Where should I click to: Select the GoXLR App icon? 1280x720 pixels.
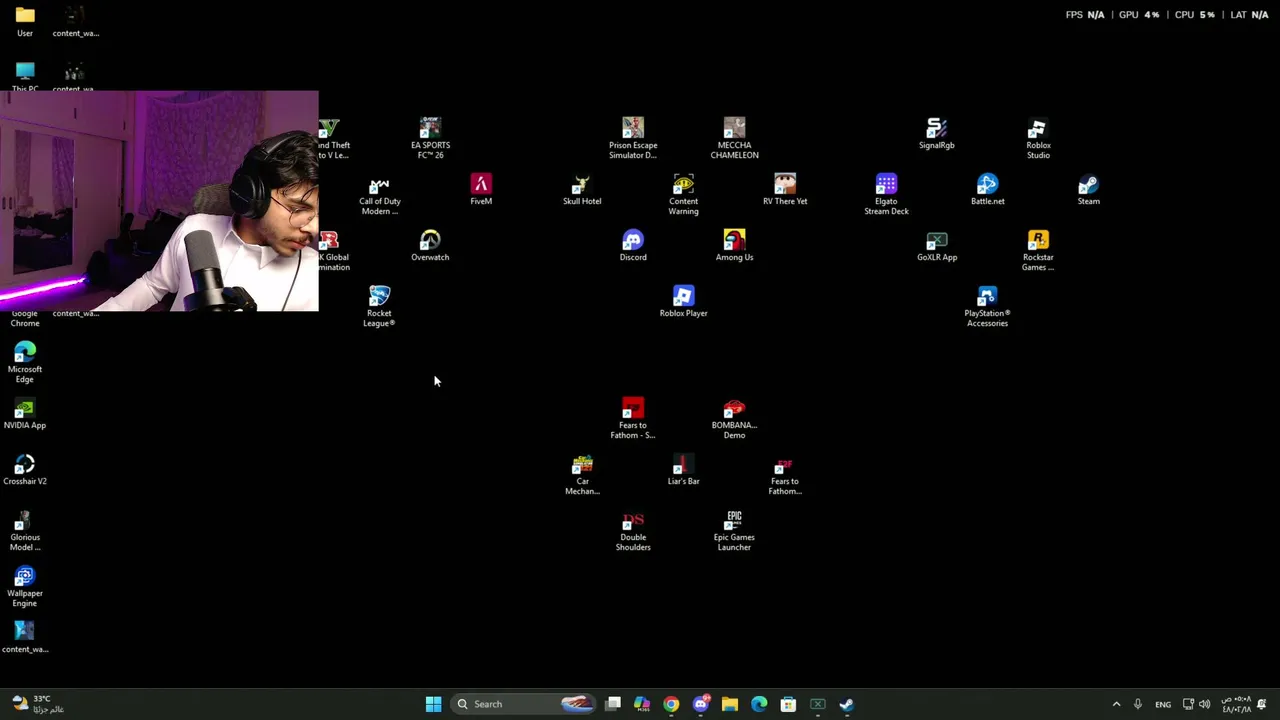(x=937, y=245)
